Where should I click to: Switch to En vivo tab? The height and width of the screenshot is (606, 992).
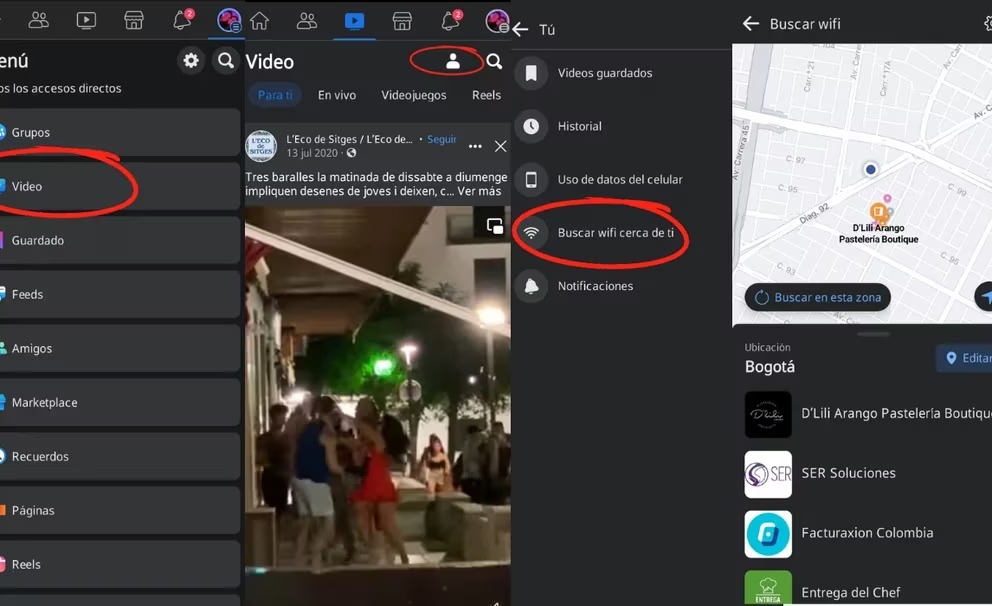(337, 95)
